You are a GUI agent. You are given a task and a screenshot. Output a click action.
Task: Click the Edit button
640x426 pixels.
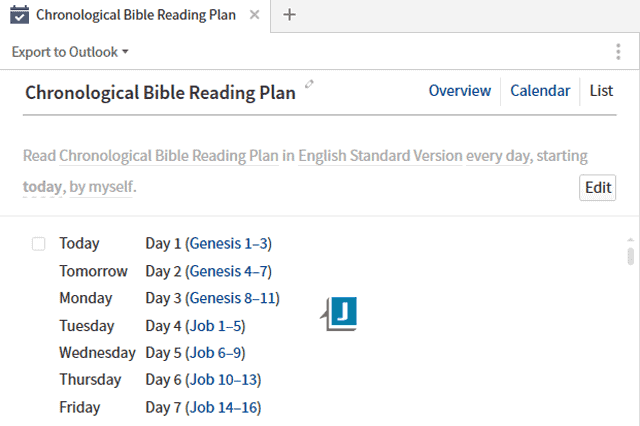[x=598, y=188]
